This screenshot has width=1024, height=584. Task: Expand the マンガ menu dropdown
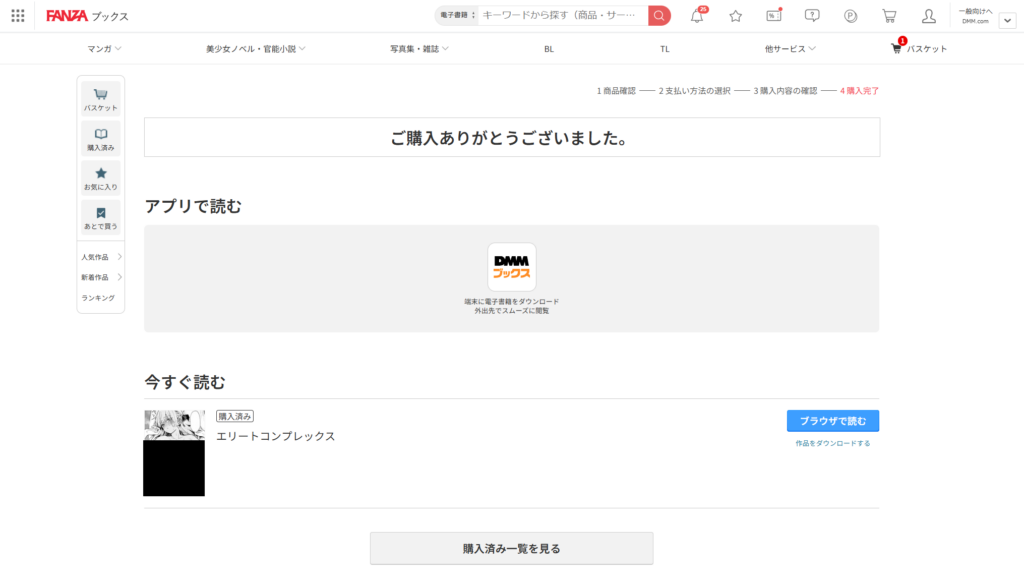point(104,49)
